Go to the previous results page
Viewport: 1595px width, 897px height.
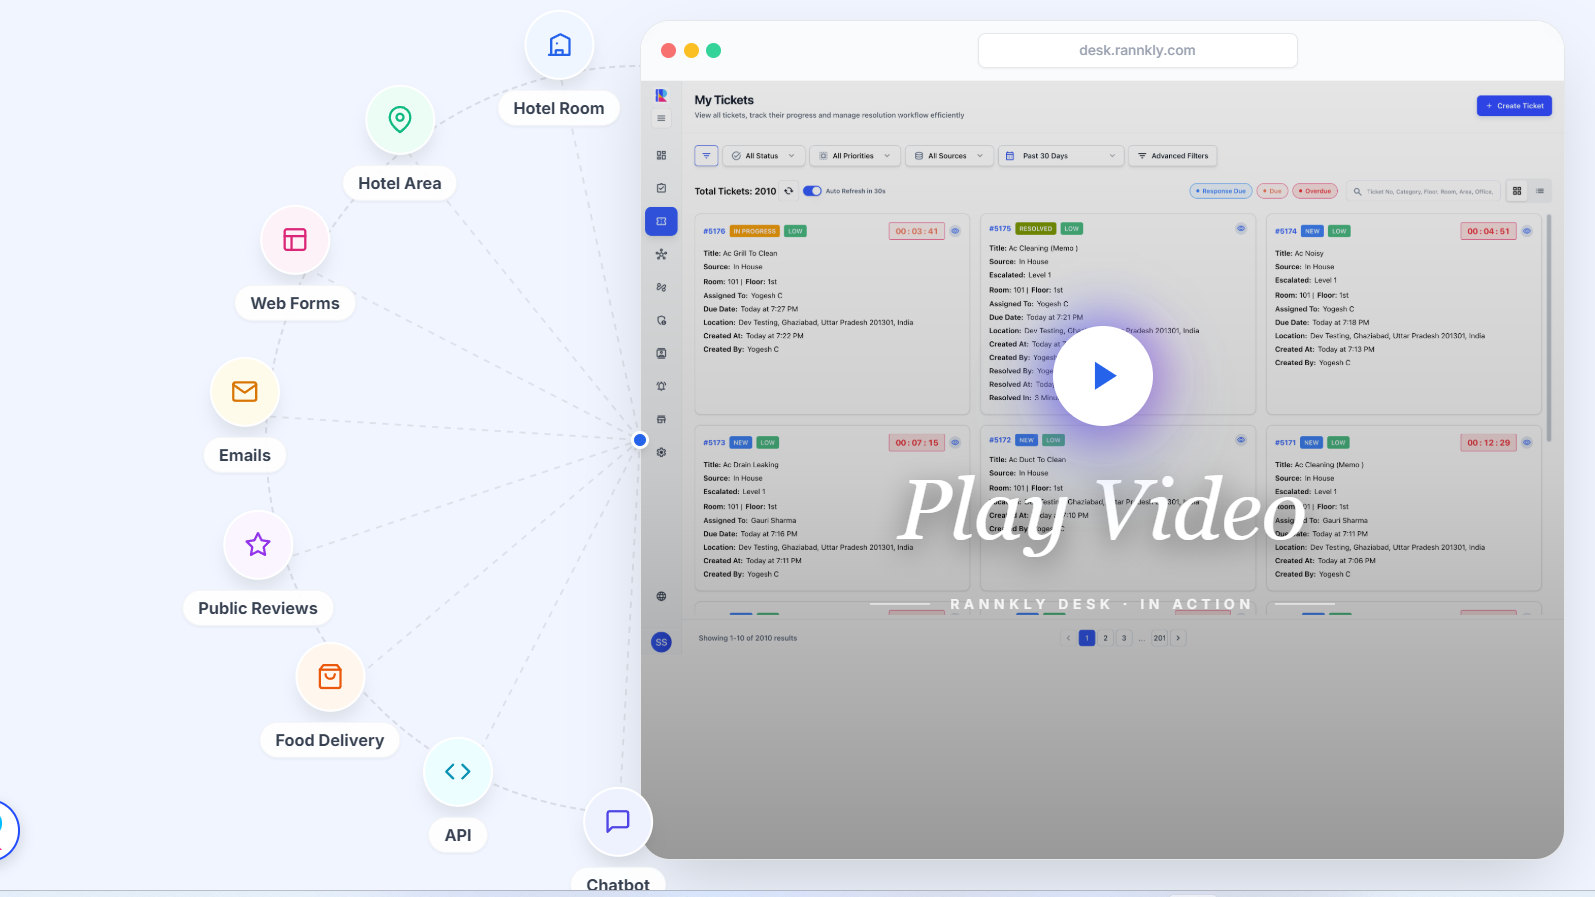[x=1068, y=638]
